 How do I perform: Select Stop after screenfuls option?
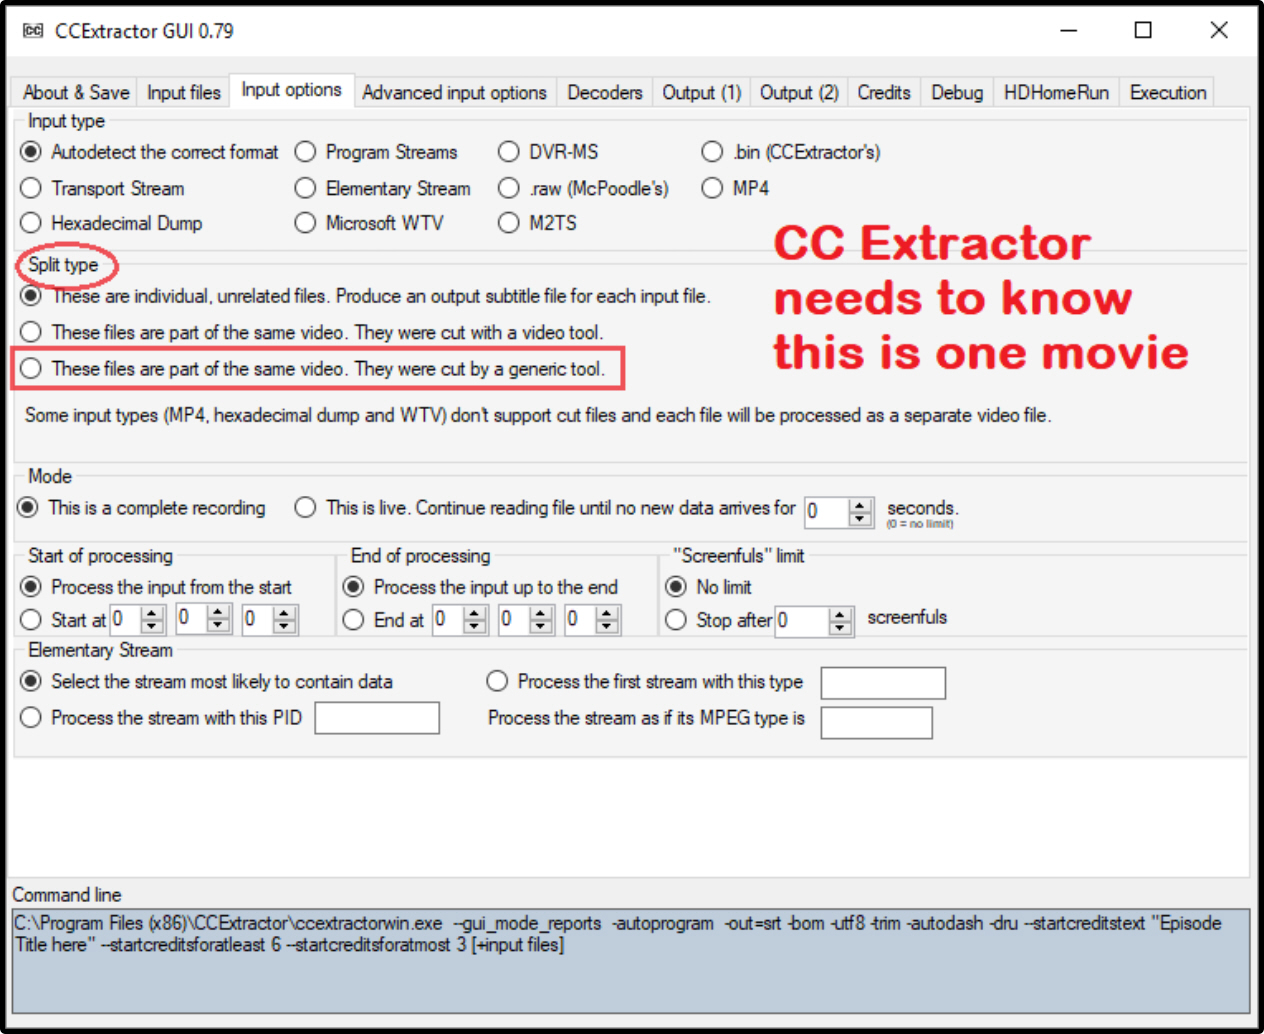(719, 620)
